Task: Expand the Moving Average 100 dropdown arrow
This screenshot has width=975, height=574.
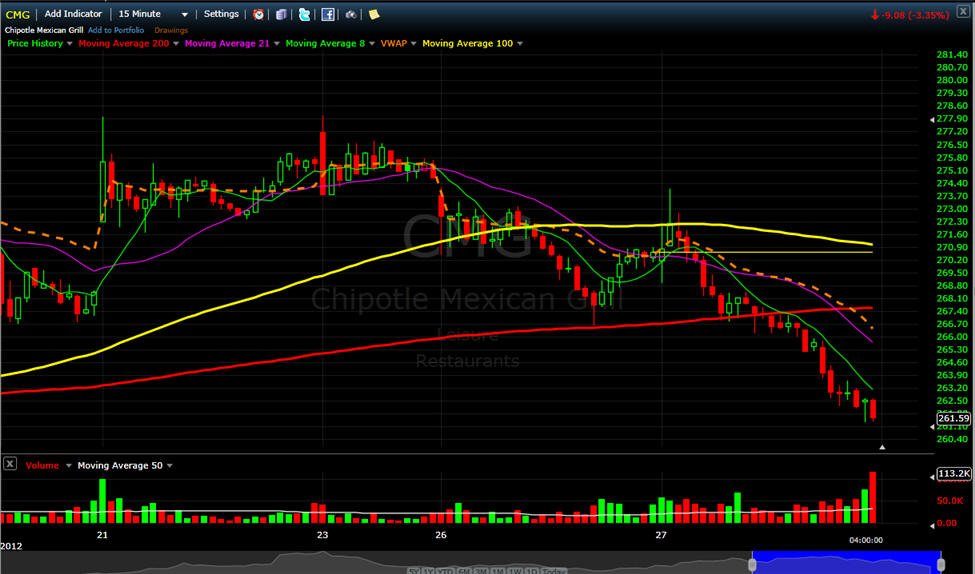Action: (520, 44)
